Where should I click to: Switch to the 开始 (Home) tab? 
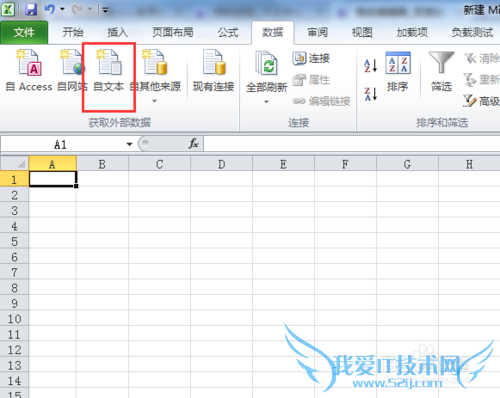pyautogui.click(x=73, y=32)
